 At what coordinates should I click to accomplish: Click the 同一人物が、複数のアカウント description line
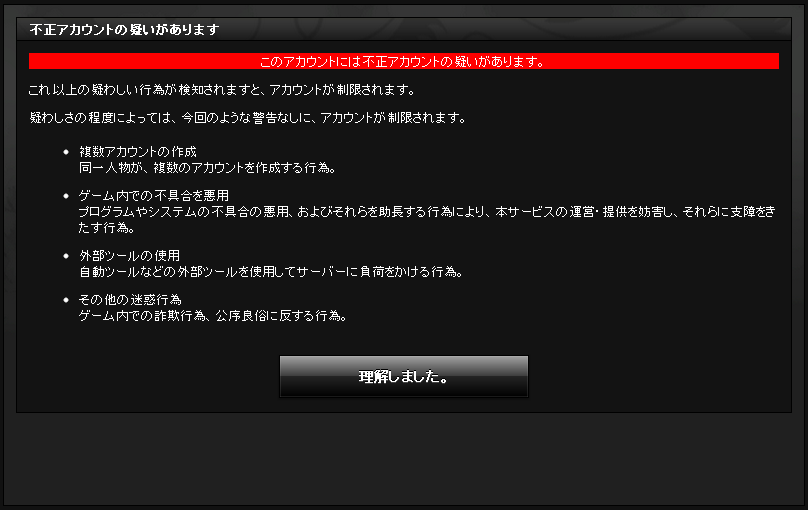207,167
